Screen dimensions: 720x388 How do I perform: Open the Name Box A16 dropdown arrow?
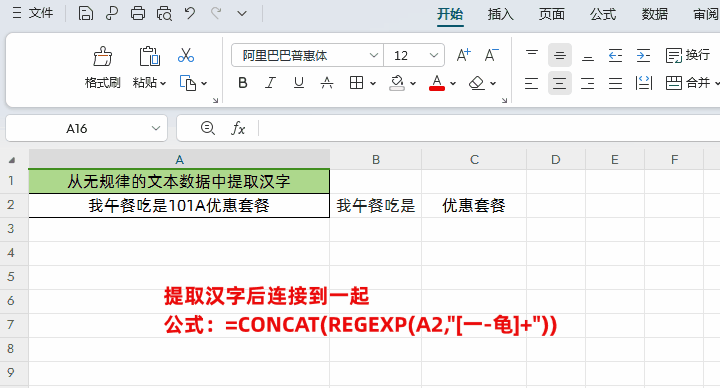pyautogui.click(x=156, y=128)
